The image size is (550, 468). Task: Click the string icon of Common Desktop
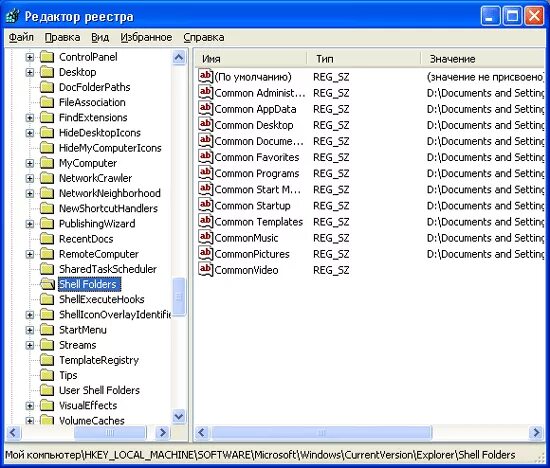coord(206,125)
